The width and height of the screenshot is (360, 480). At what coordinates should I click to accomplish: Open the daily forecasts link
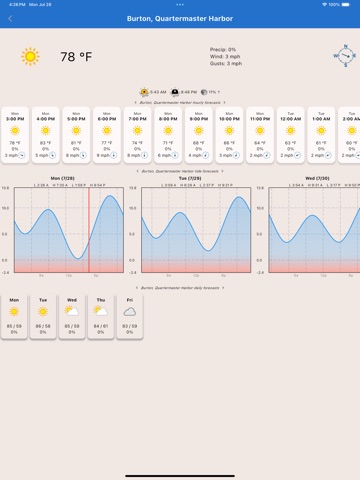(180, 288)
